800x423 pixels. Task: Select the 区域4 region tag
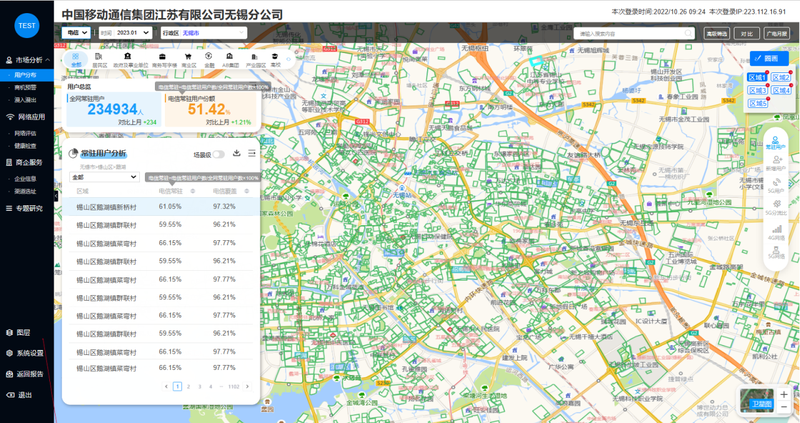click(781, 90)
